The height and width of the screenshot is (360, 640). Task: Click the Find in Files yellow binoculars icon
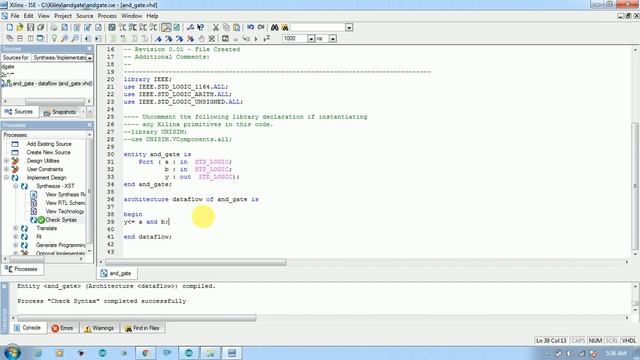tap(285, 27)
